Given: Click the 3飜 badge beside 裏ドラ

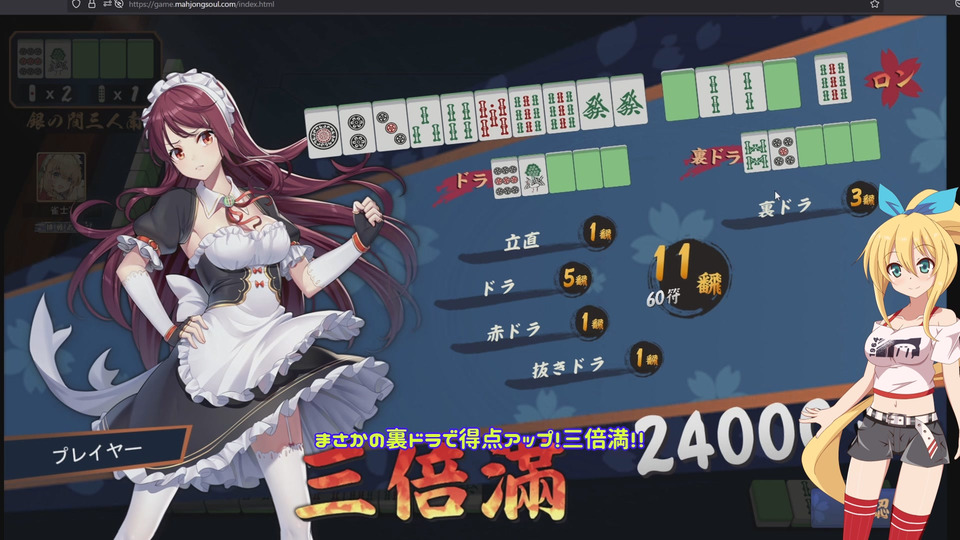Looking at the screenshot, I should click(861, 198).
